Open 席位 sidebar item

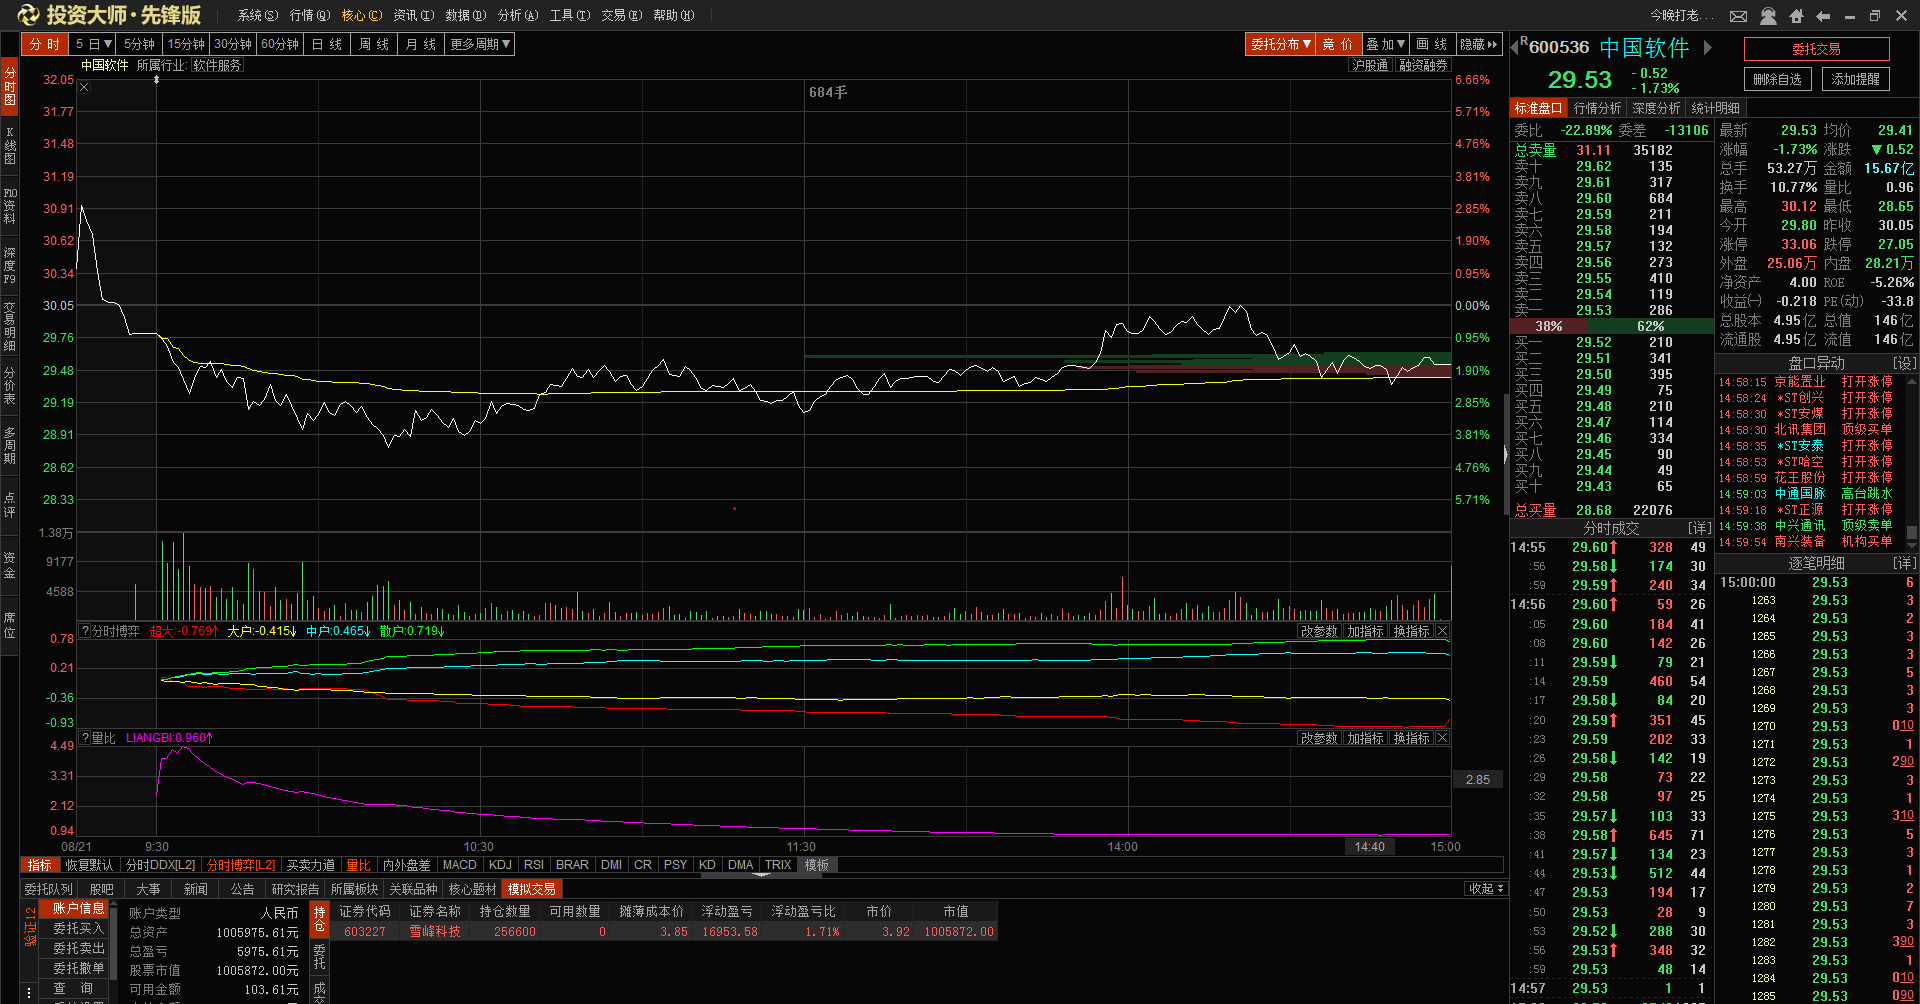(x=9, y=624)
